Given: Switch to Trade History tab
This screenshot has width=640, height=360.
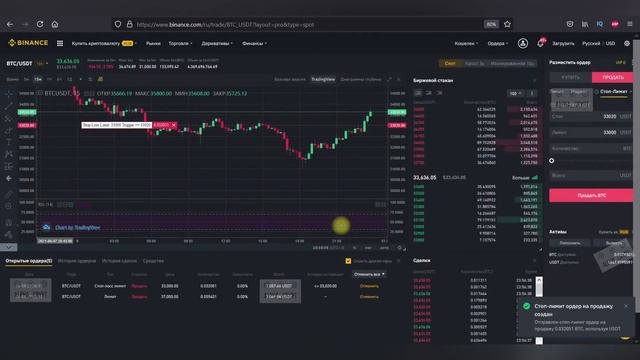Looking at the screenshot, I should coord(119,261).
